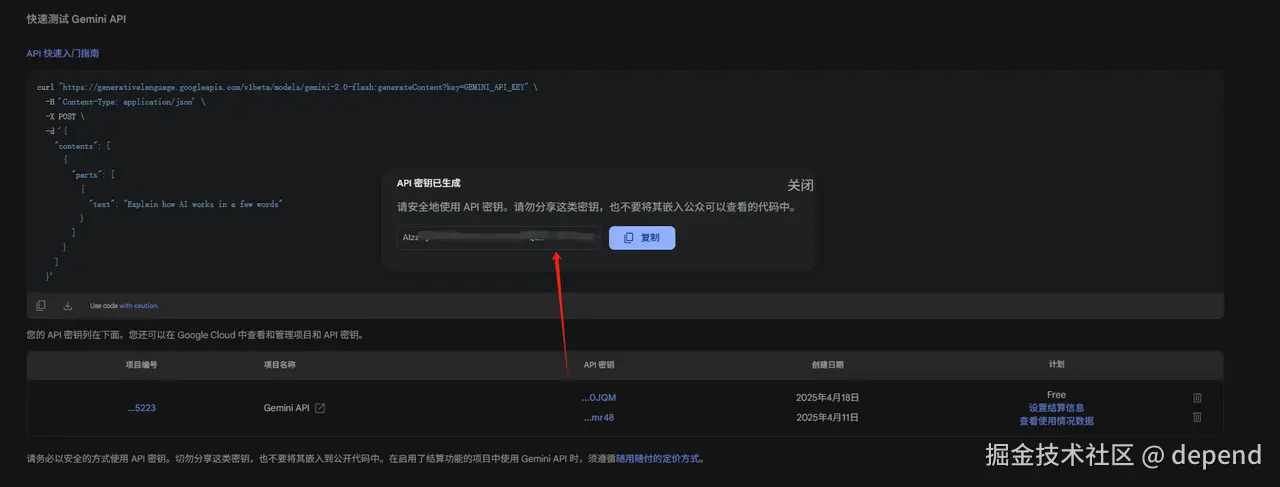The height and width of the screenshot is (487, 1280).
Task: Delete the ...mr48 API key
Action: pyautogui.click(x=1197, y=417)
